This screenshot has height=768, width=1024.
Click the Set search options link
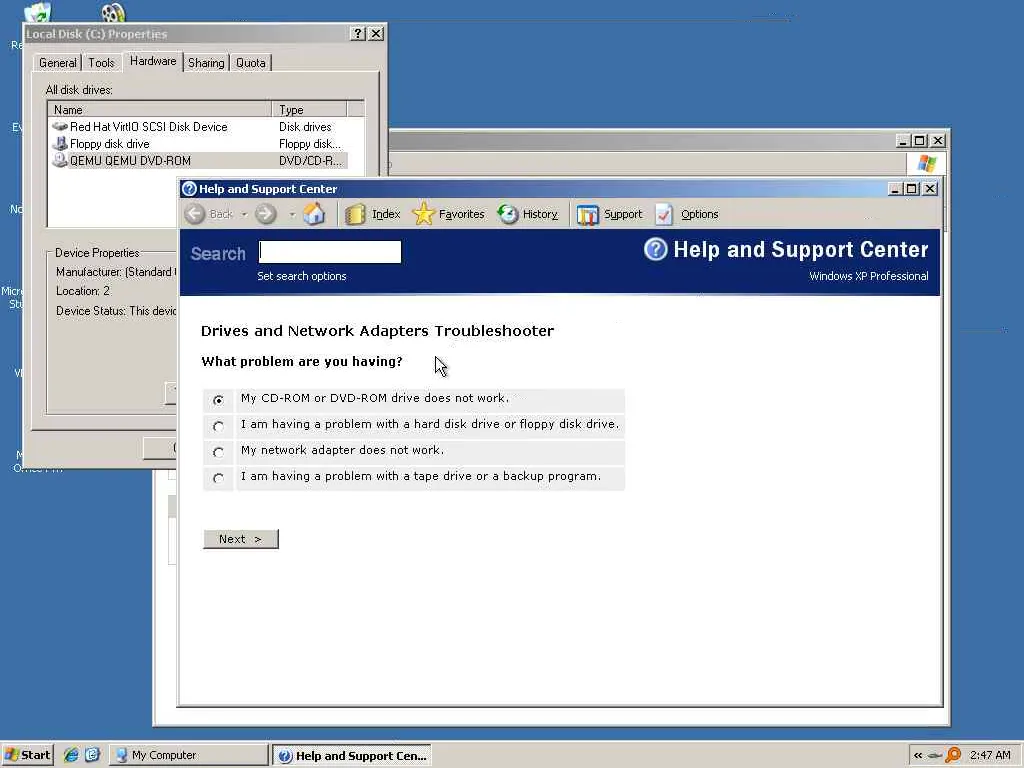coord(302,276)
